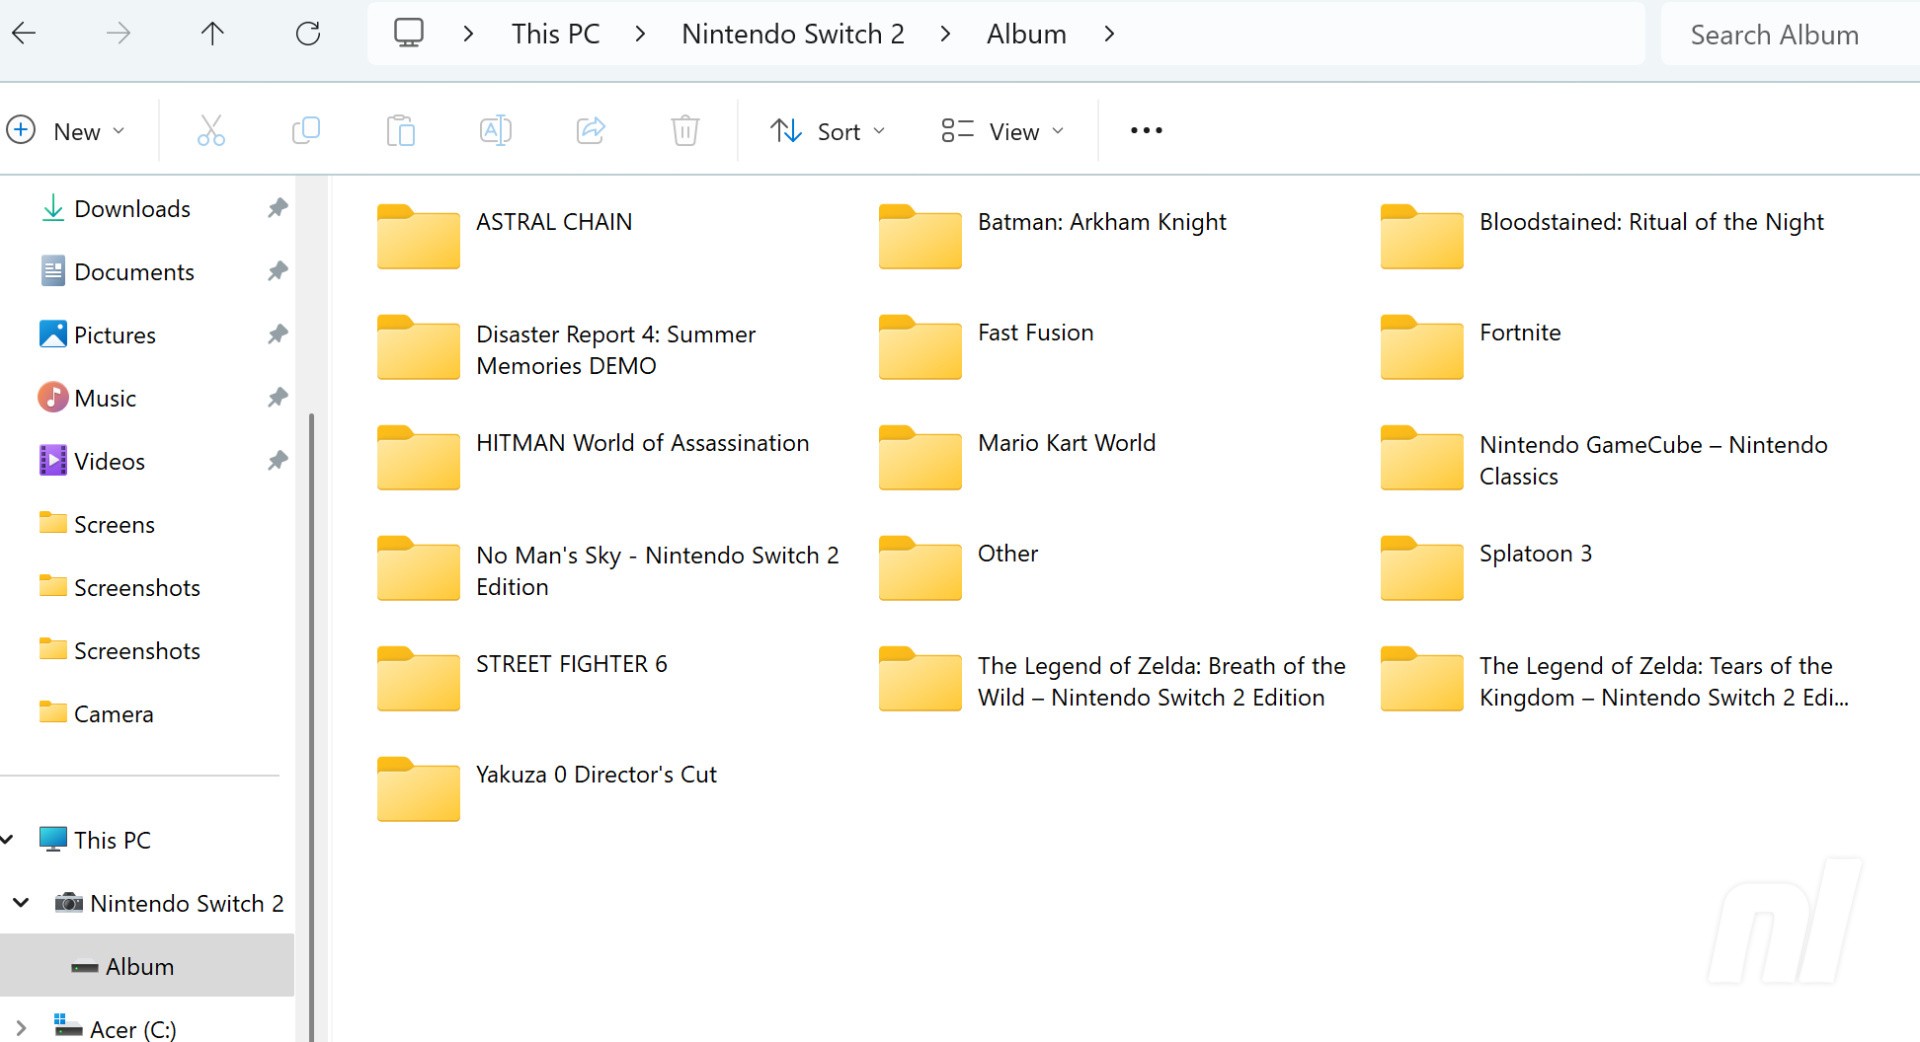The width and height of the screenshot is (1920, 1042).
Task: Unpin Downloads using its pin icon
Action: click(277, 208)
